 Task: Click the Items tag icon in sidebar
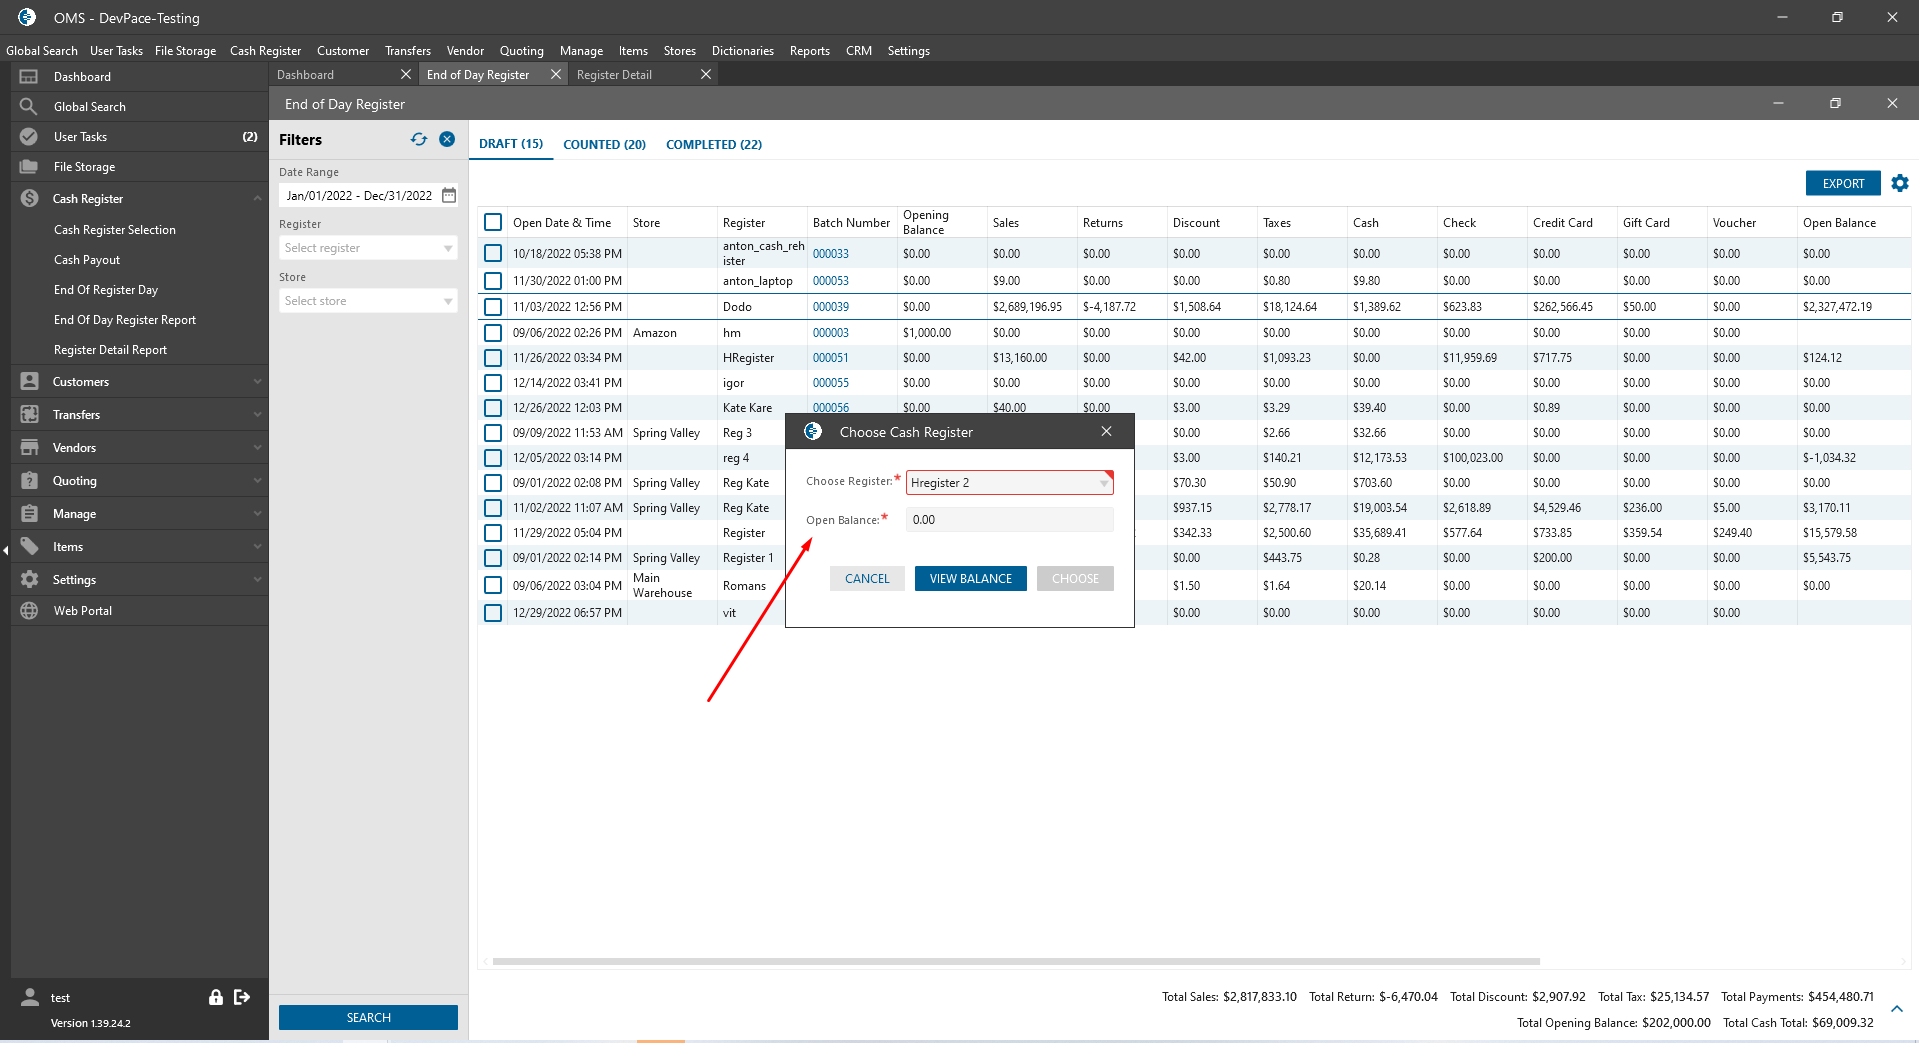point(29,547)
